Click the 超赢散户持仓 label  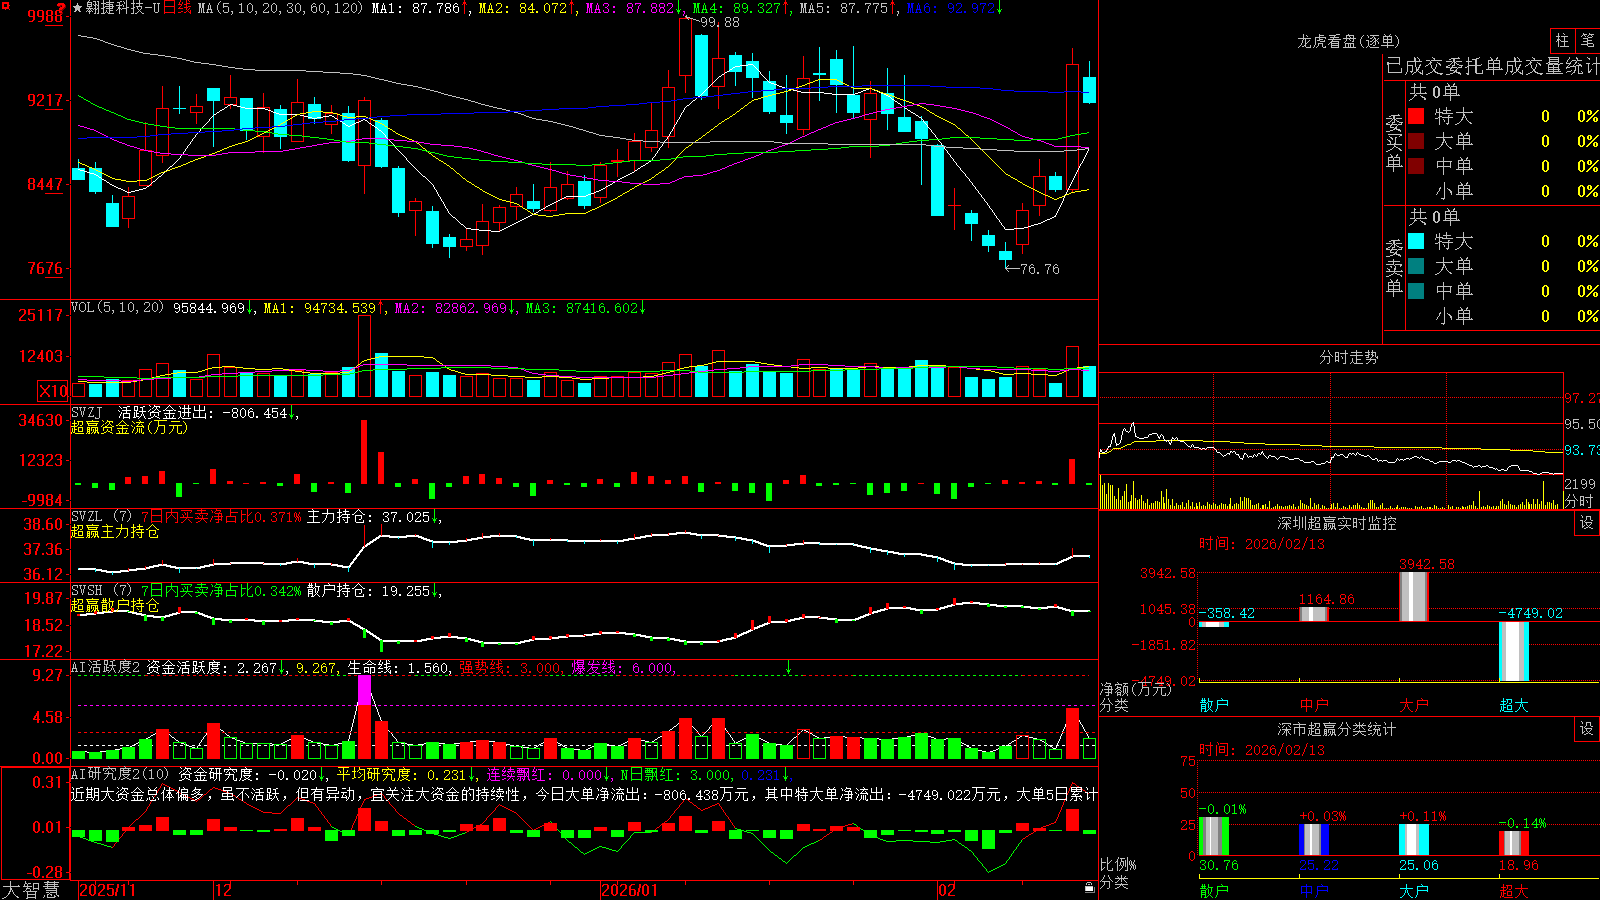115,605
